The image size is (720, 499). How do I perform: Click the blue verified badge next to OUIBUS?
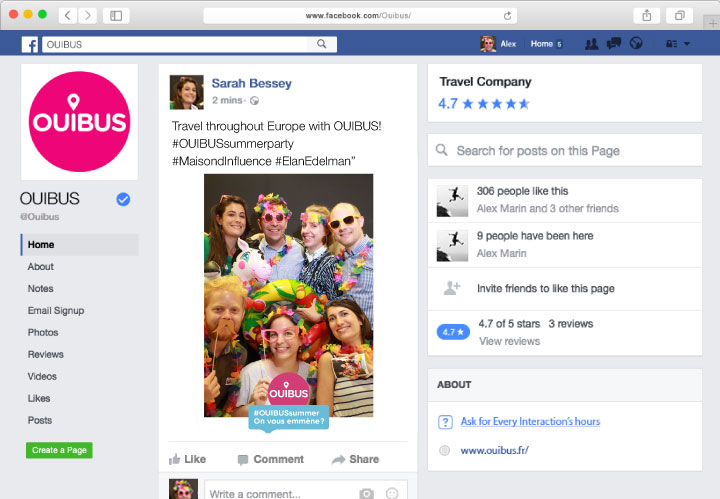coord(123,199)
